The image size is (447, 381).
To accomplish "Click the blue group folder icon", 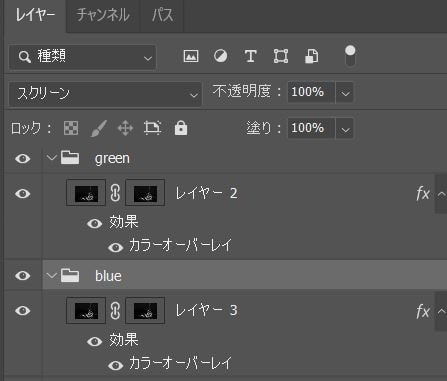I will 70,275.
